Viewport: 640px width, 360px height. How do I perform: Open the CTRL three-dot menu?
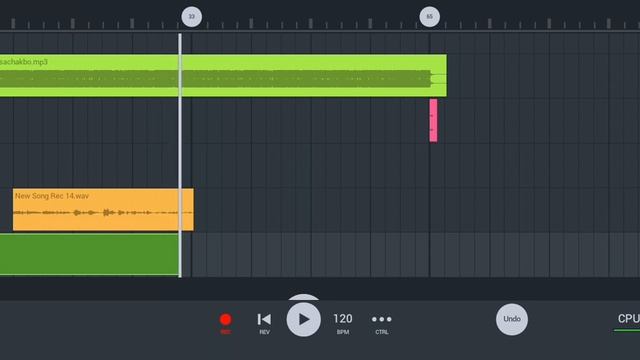(382, 324)
